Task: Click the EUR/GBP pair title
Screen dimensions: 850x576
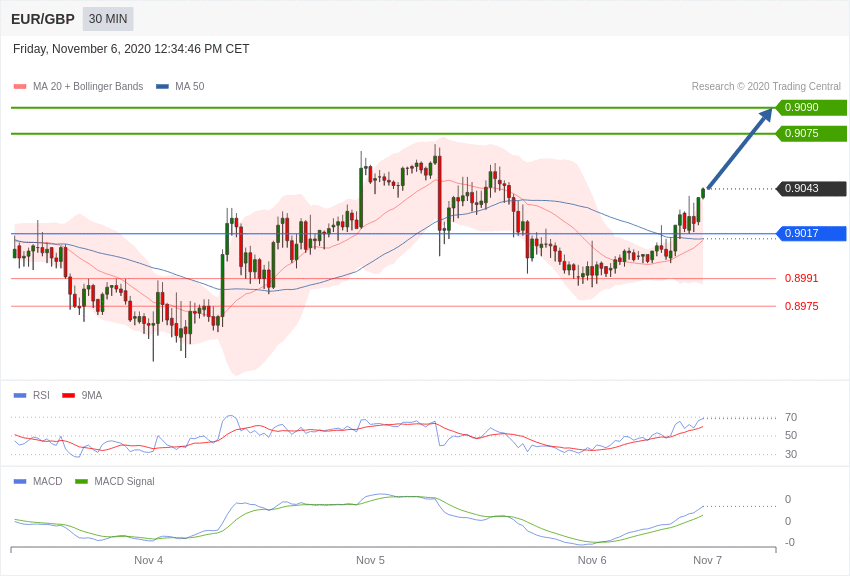Action: (x=43, y=19)
